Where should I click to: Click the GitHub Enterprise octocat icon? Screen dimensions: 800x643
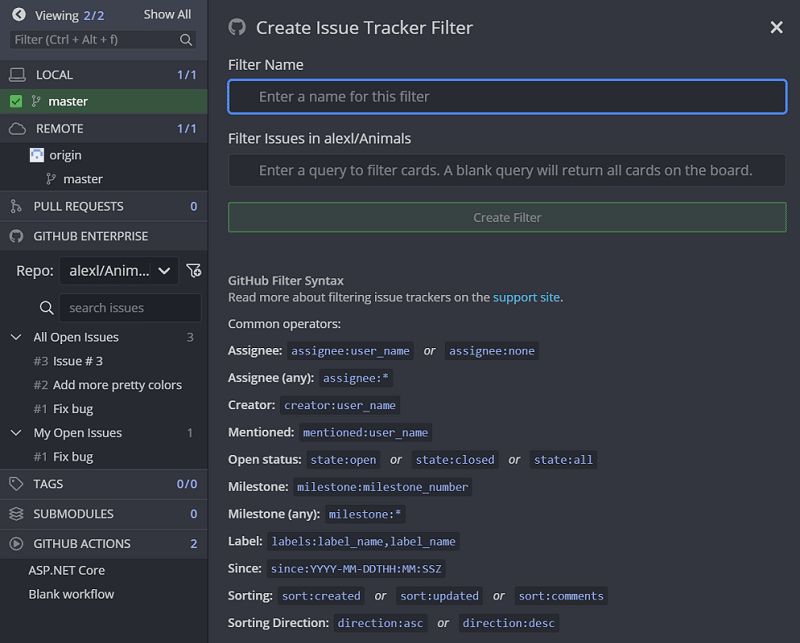(x=16, y=236)
